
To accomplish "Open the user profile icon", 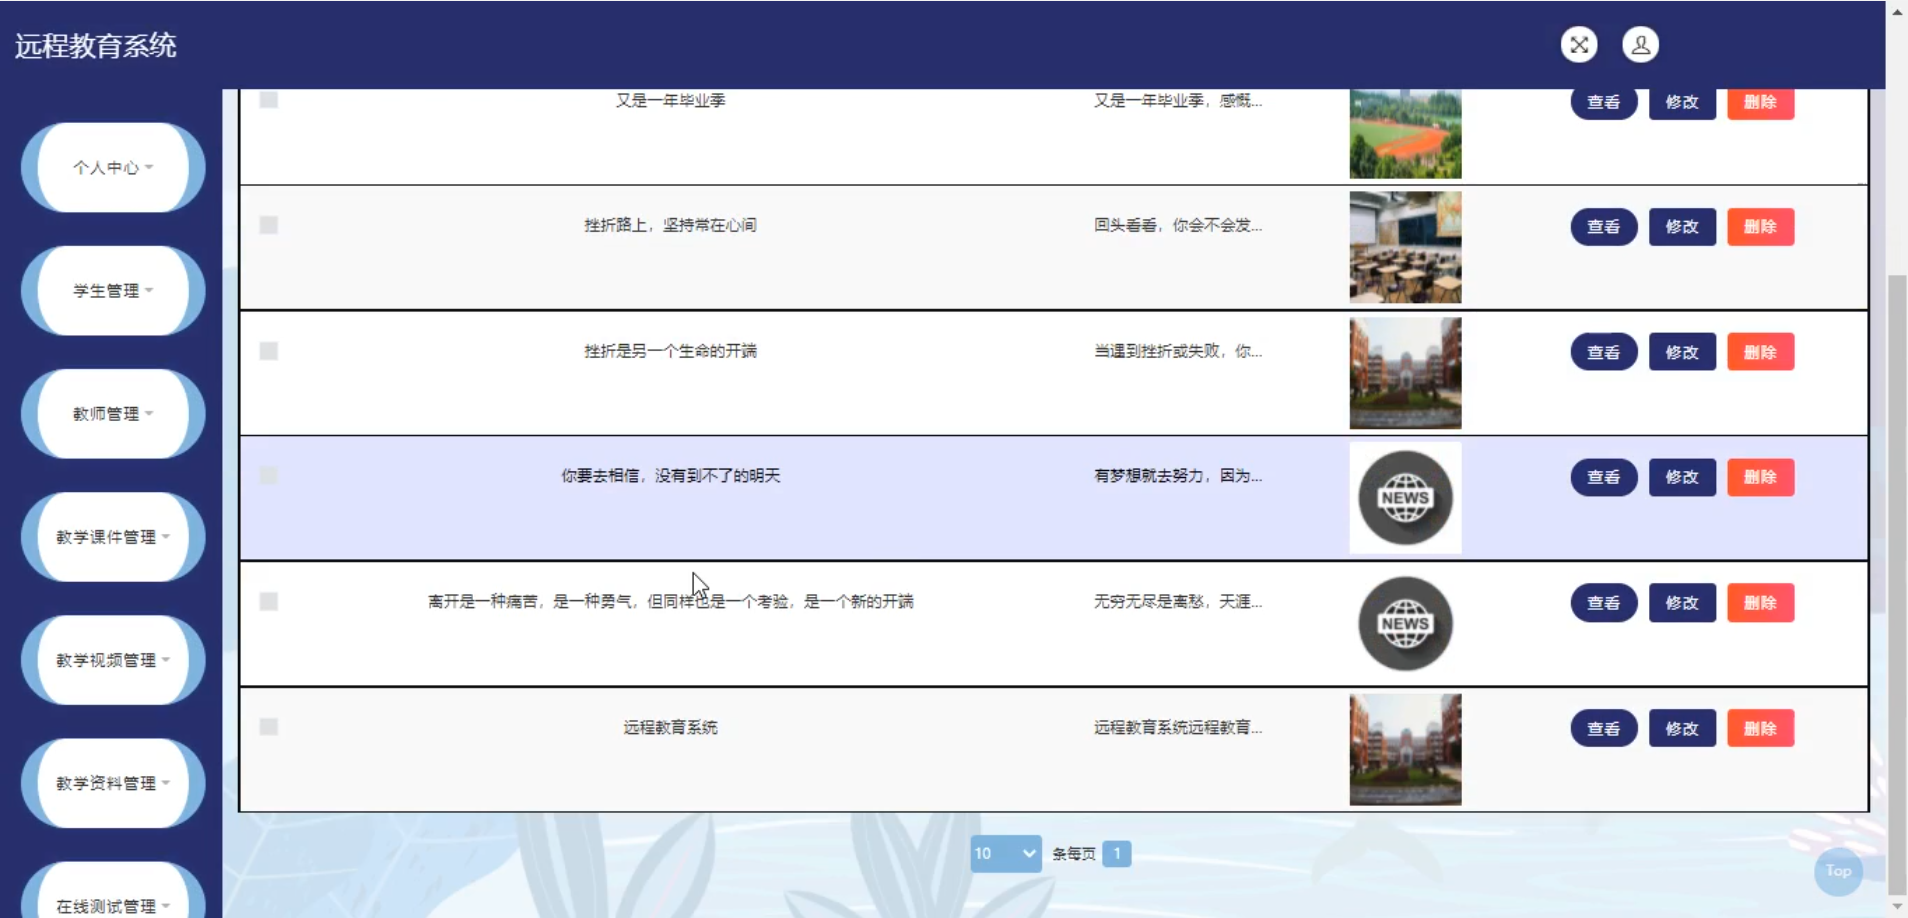I will [1640, 44].
